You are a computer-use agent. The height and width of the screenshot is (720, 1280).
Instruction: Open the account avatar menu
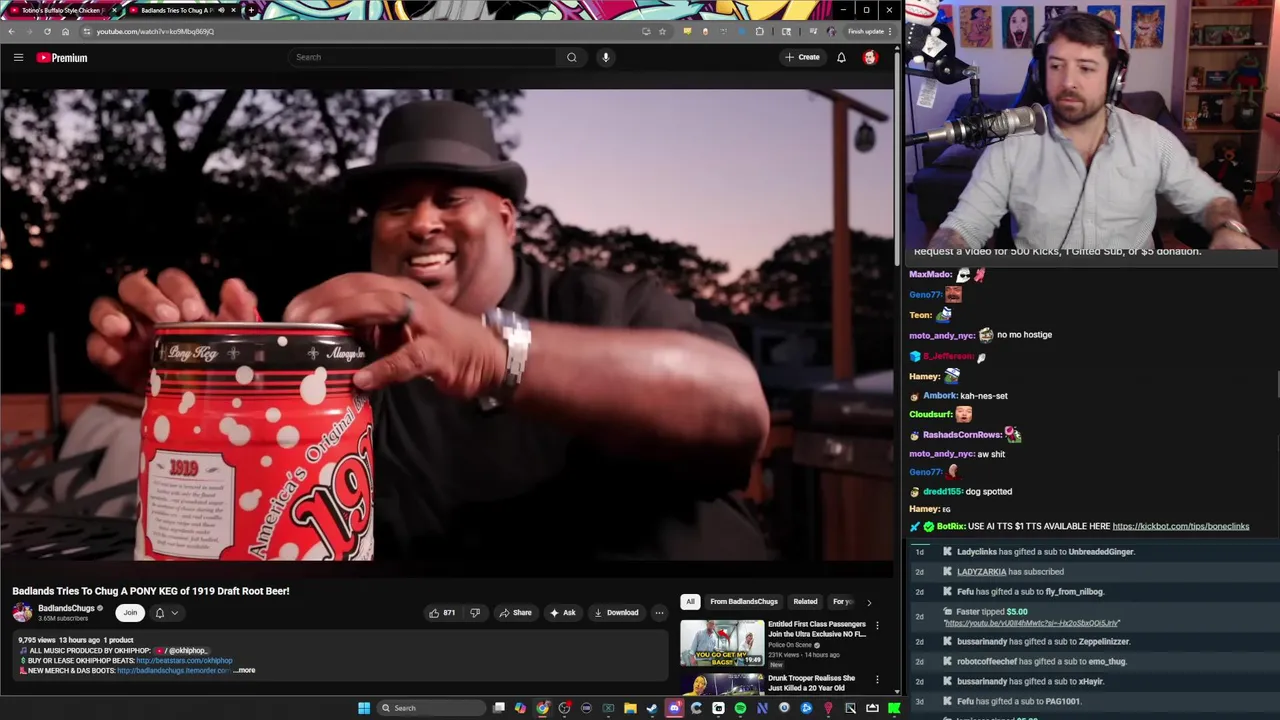(x=870, y=57)
